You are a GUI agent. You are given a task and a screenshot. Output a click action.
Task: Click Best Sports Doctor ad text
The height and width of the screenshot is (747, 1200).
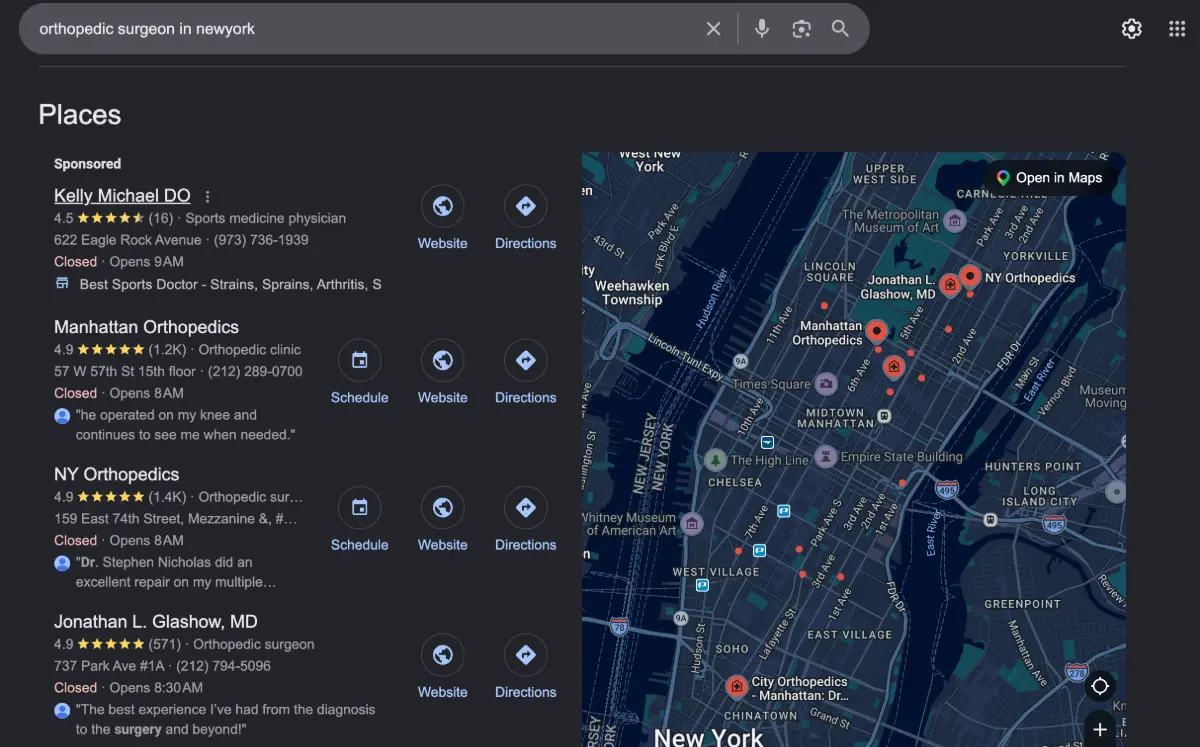pos(230,284)
